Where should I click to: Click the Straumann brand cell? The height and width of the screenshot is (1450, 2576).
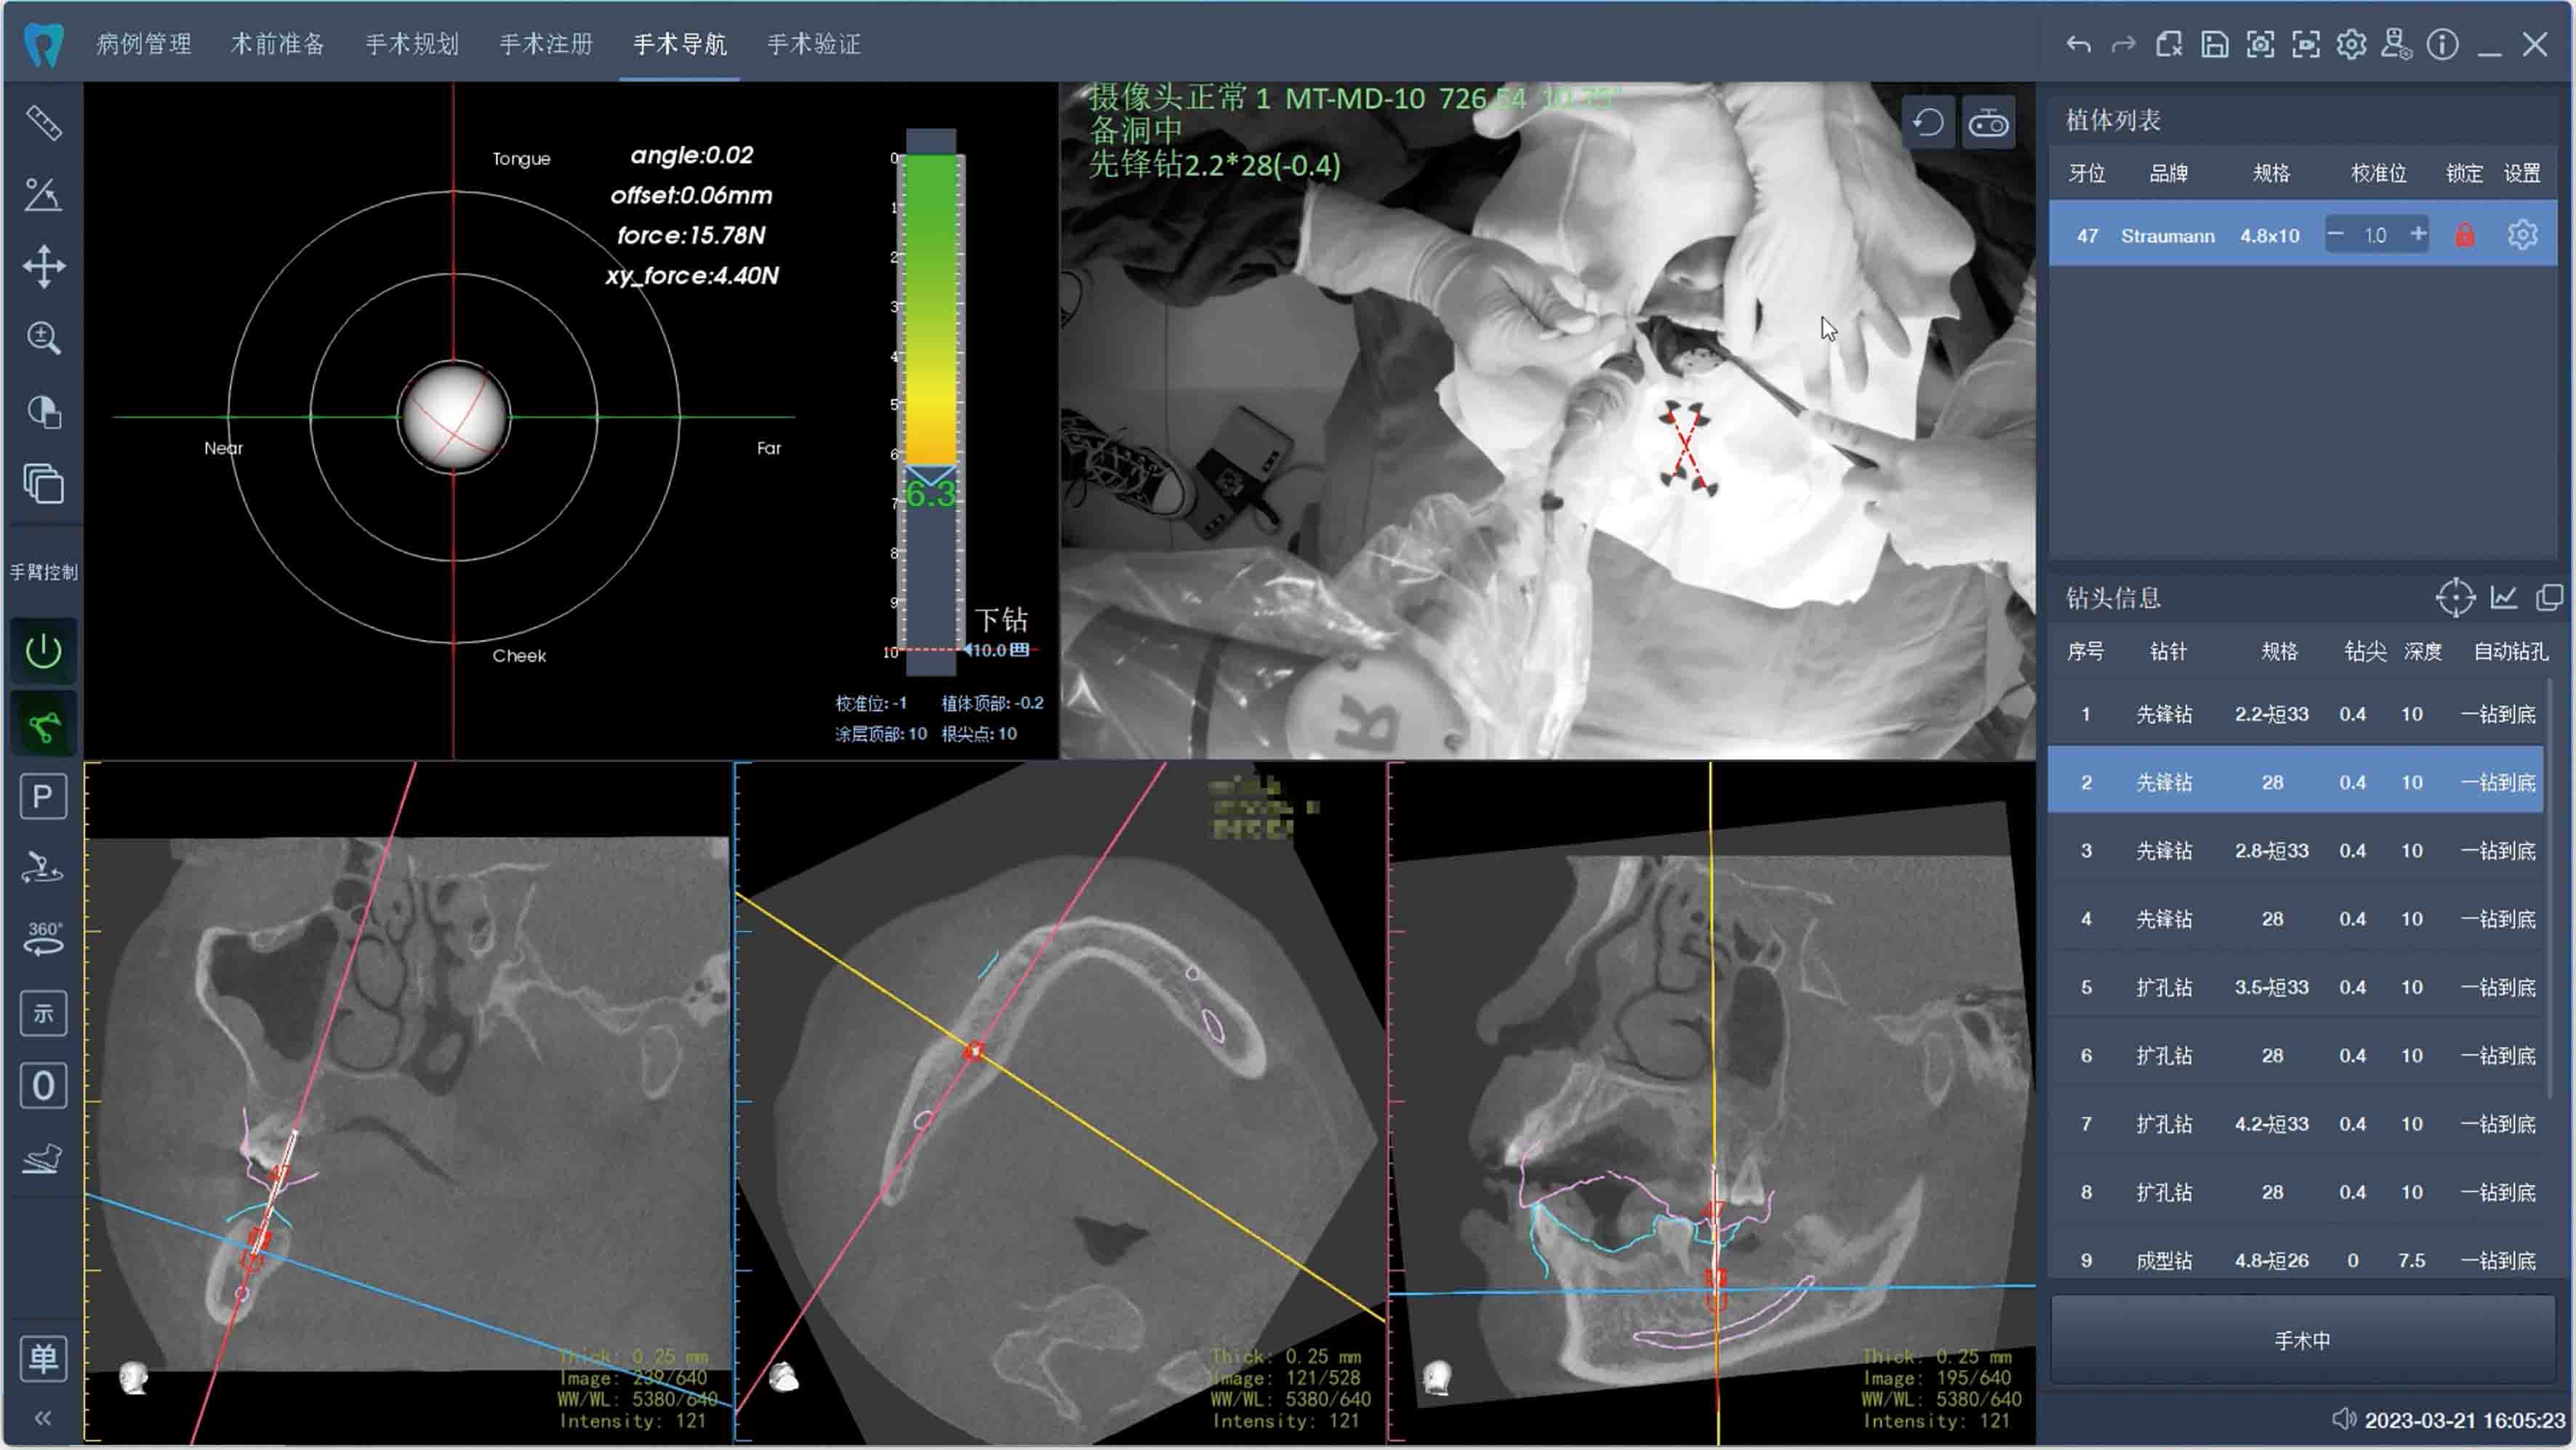coord(2168,236)
